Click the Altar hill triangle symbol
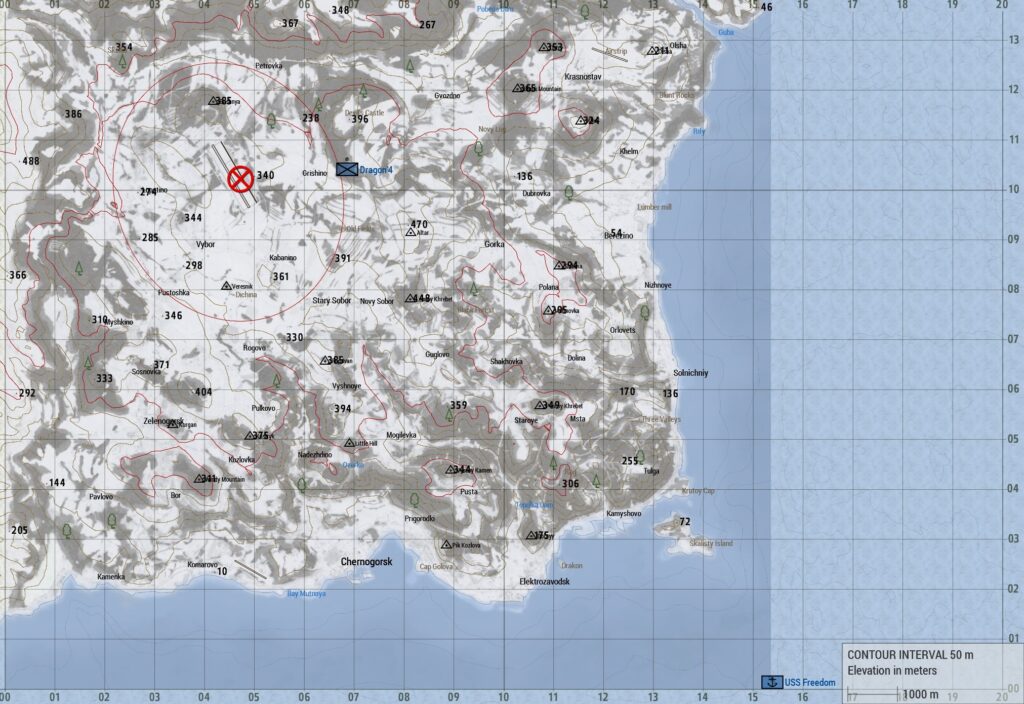Image resolution: width=1024 pixels, height=704 pixels. coord(411,232)
